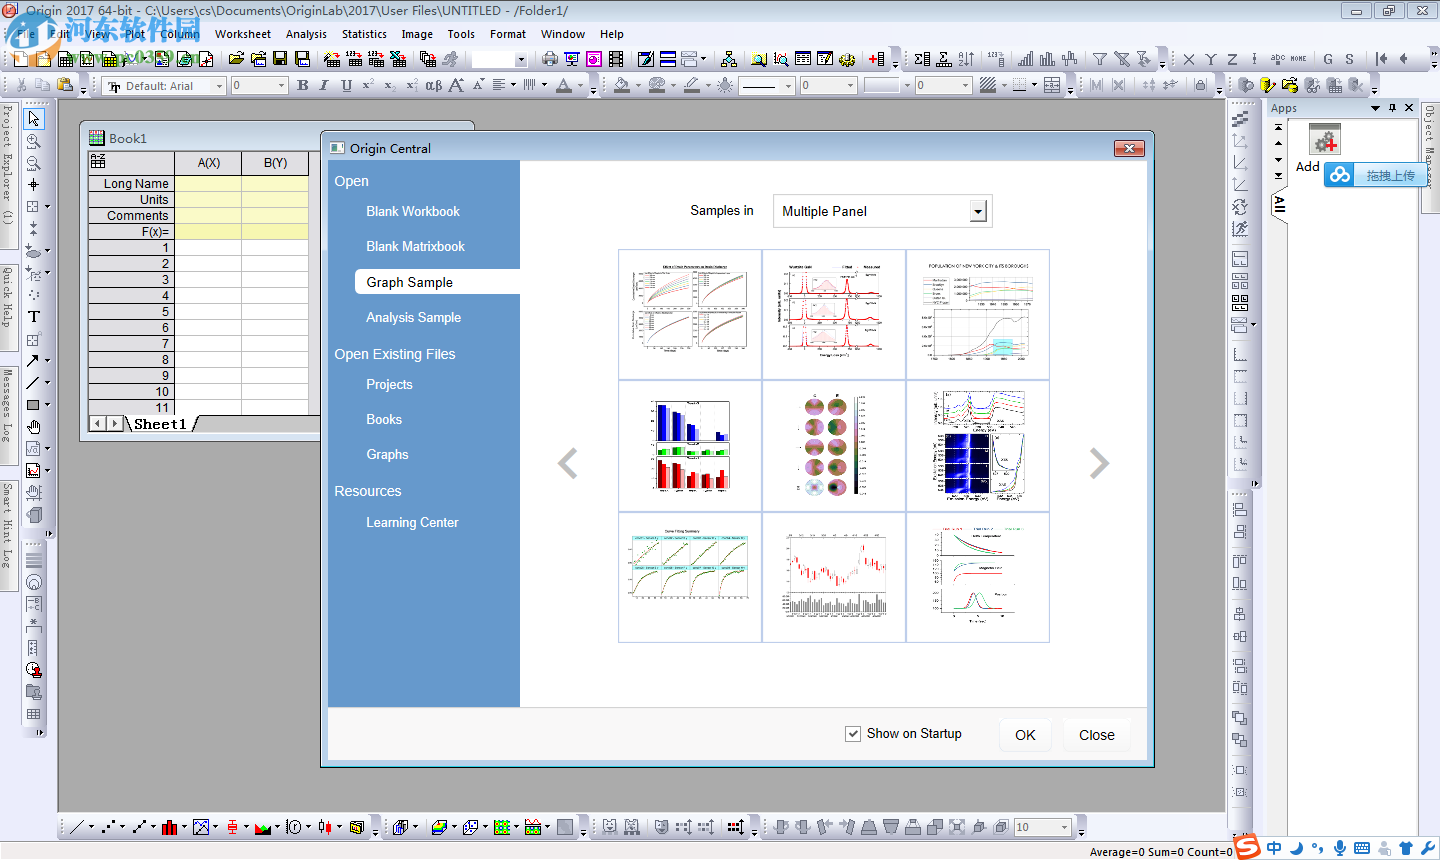Image resolution: width=1440 pixels, height=860 pixels.
Task: Click the Bold formatting button
Action: (303, 85)
